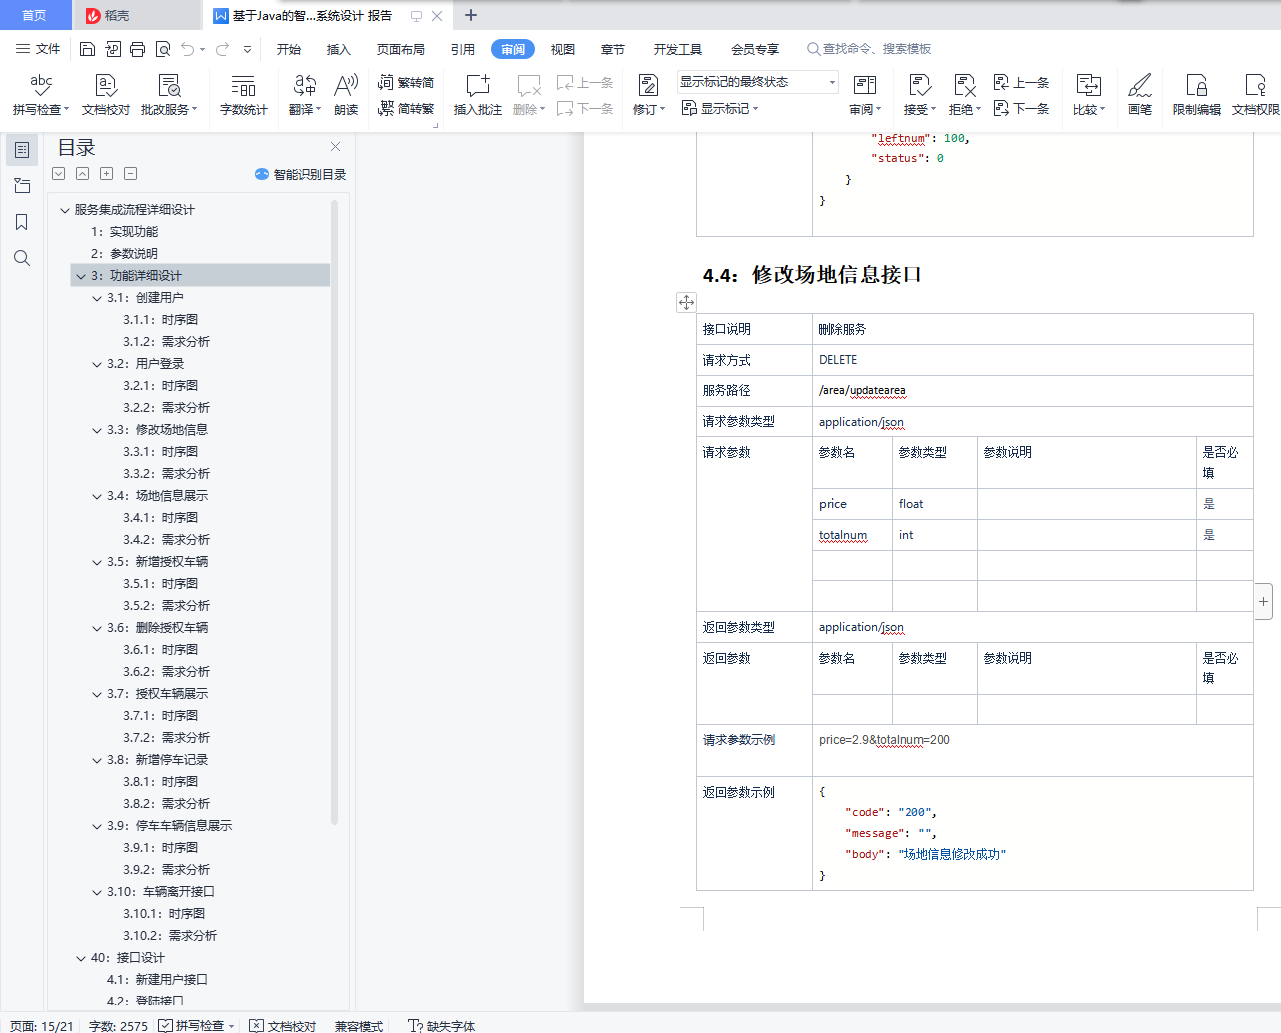Click the plus button at table's right edge

1264,601
